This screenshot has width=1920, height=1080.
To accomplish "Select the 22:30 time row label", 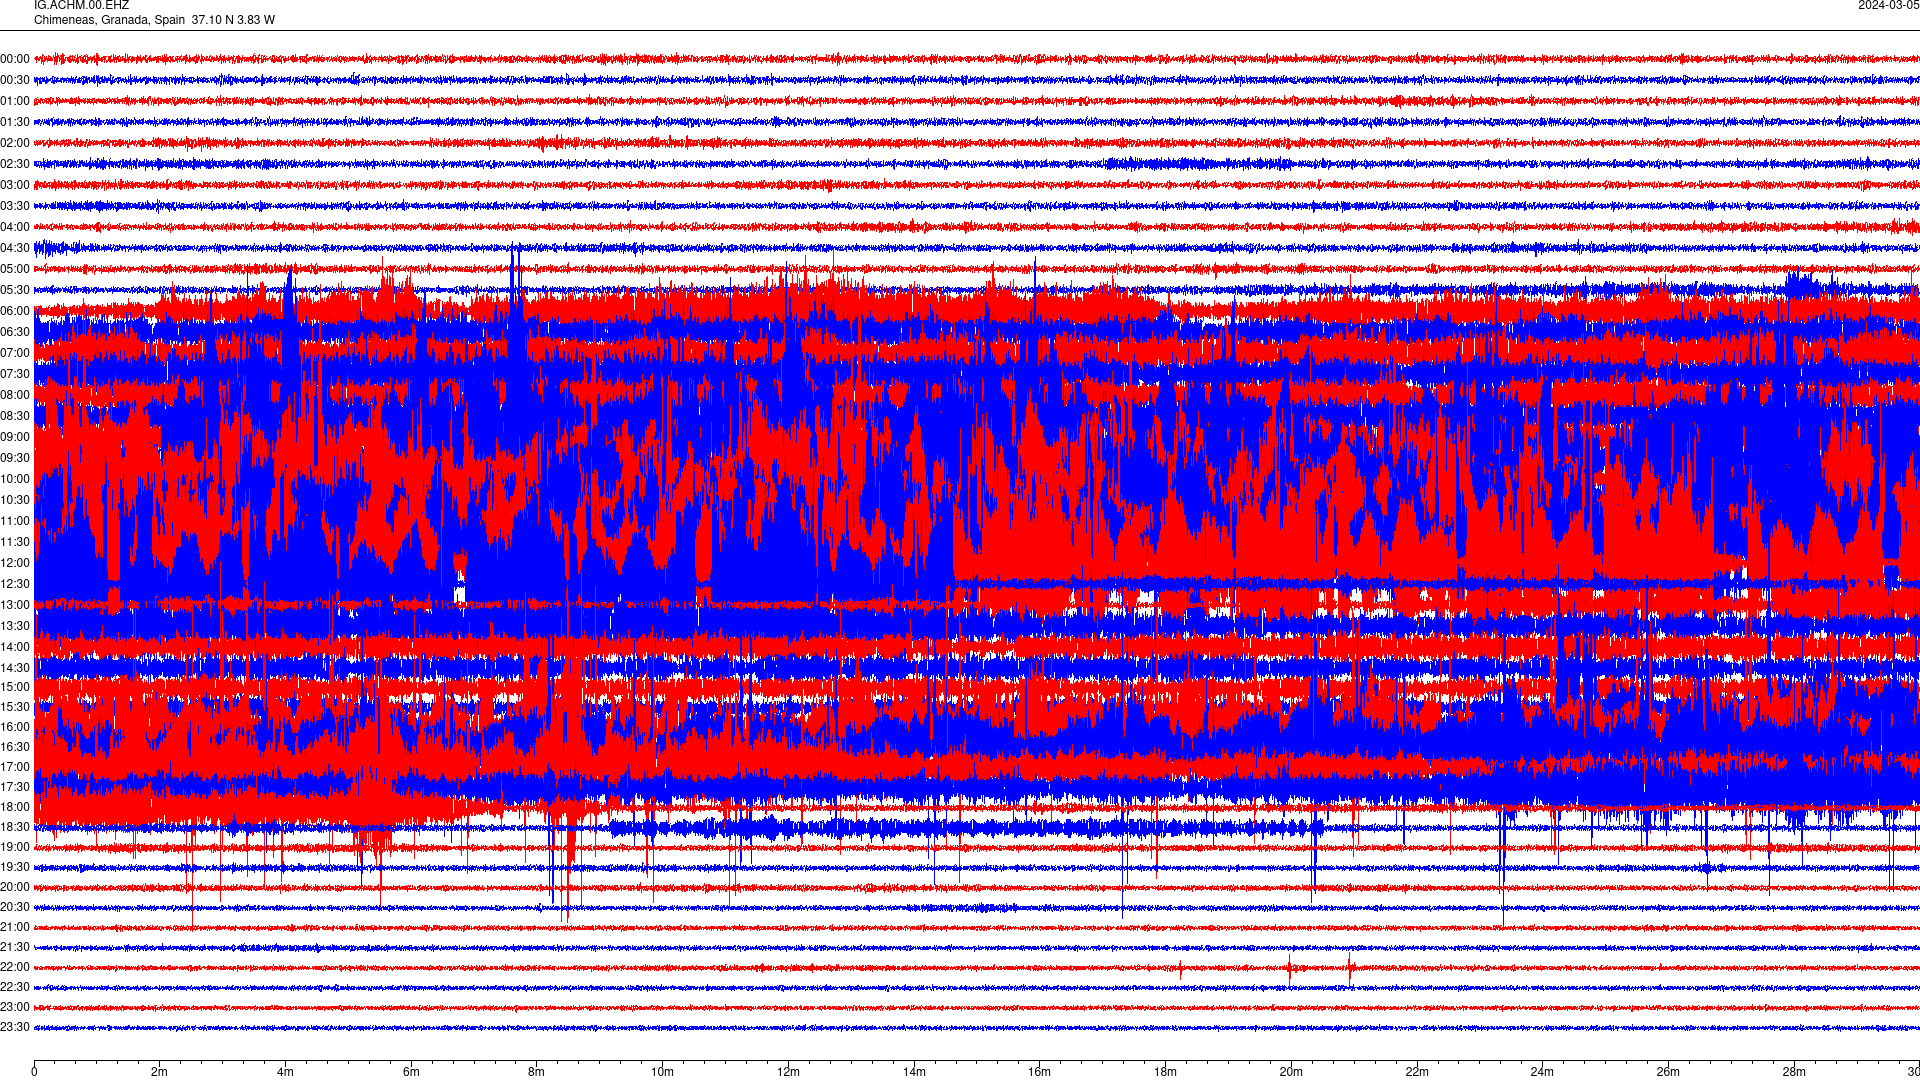I will (15, 987).
